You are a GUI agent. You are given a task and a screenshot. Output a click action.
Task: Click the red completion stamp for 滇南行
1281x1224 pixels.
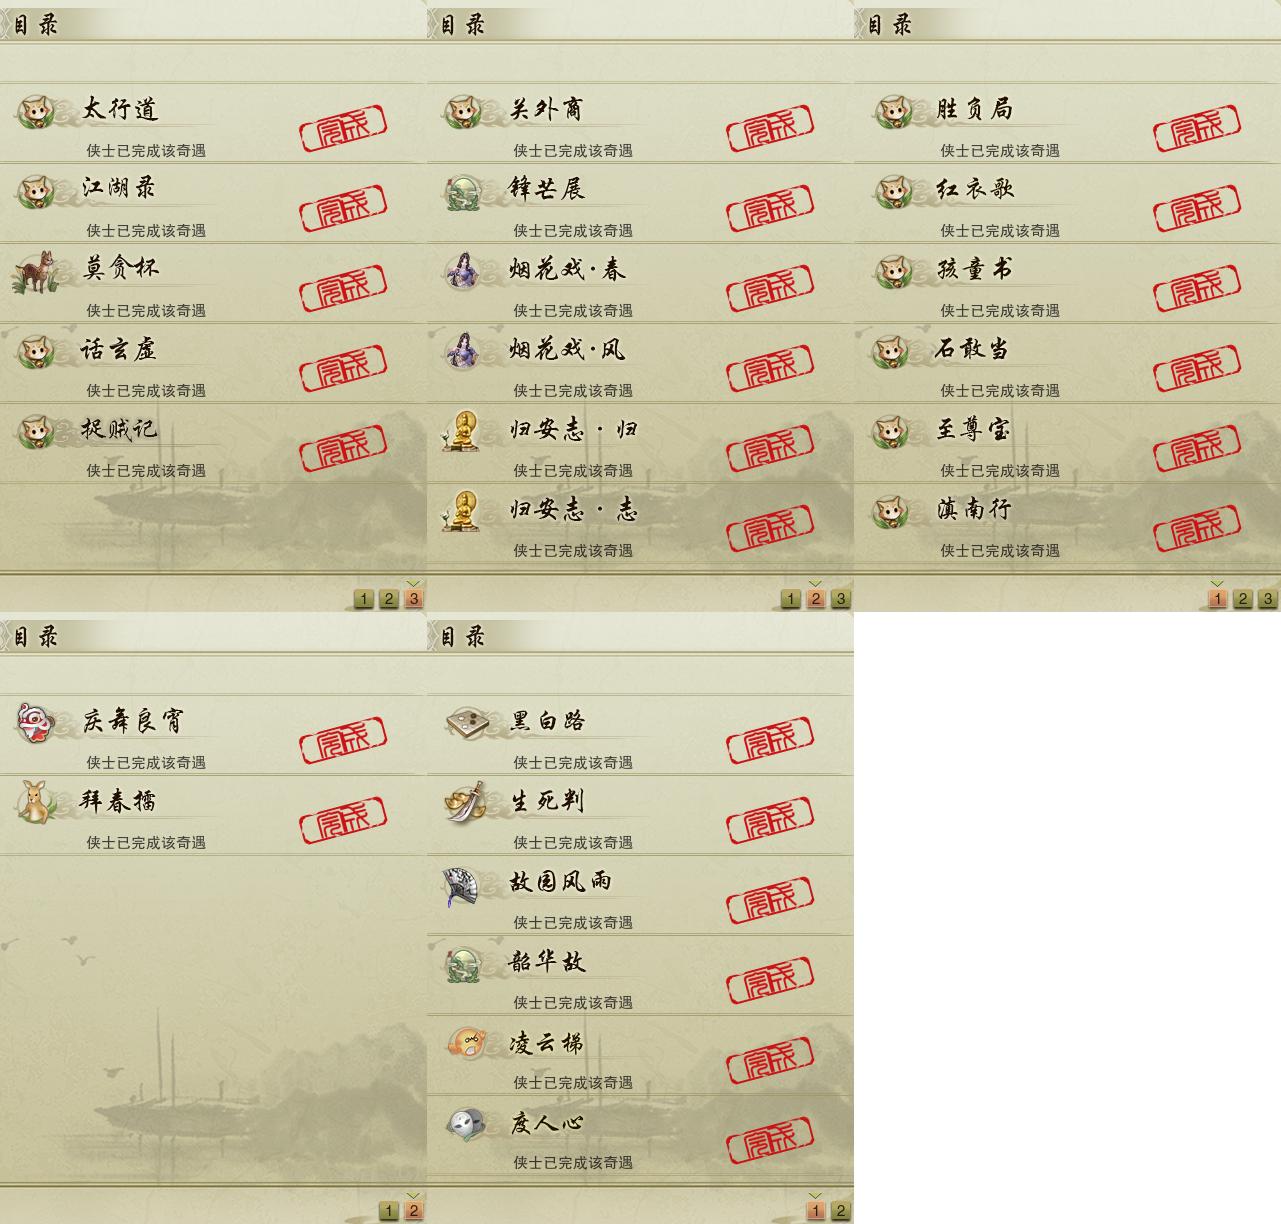click(x=1197, y=529)
